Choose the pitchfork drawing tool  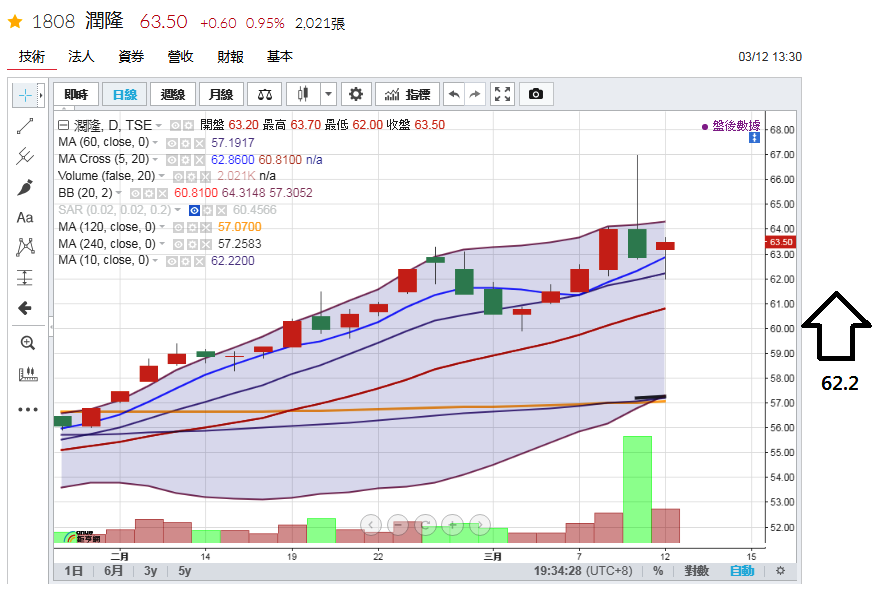tap(25, 156)
